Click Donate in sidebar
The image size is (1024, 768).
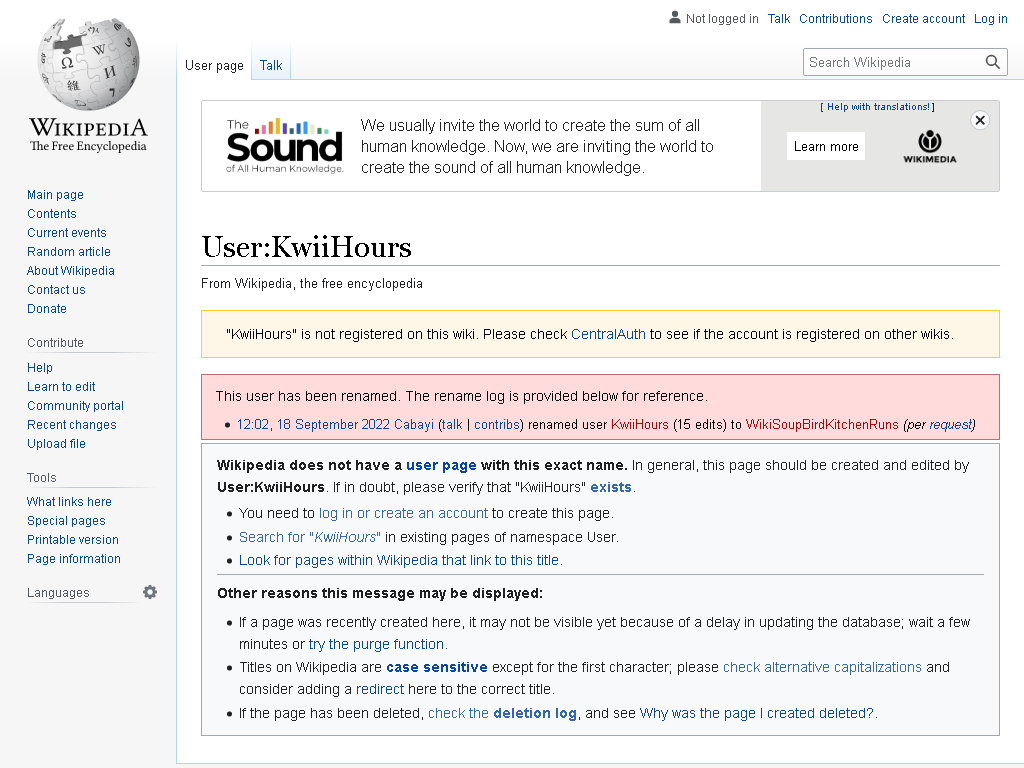(x=47, y=308)
